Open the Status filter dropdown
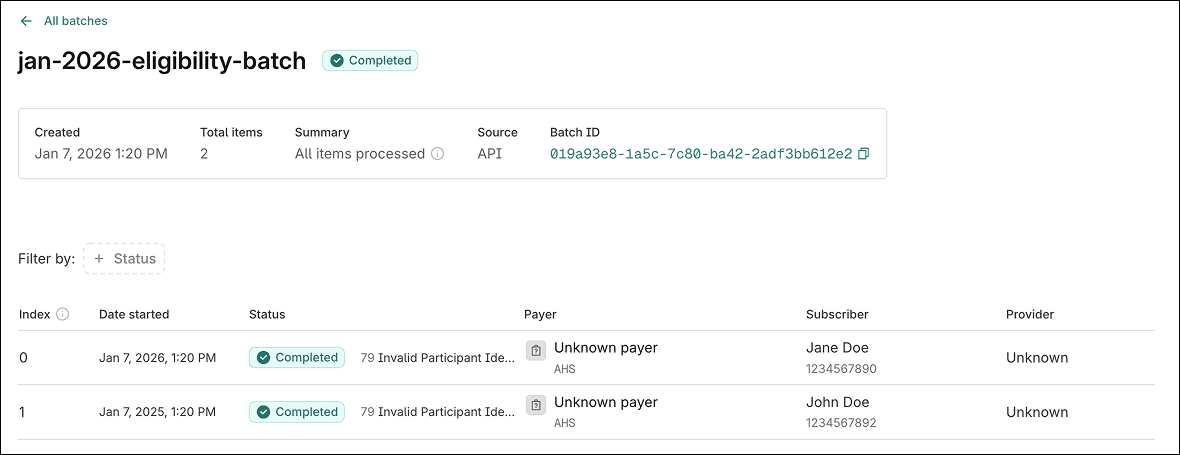Viewport: 1180px width, 455px height. (x=124, y=259)
